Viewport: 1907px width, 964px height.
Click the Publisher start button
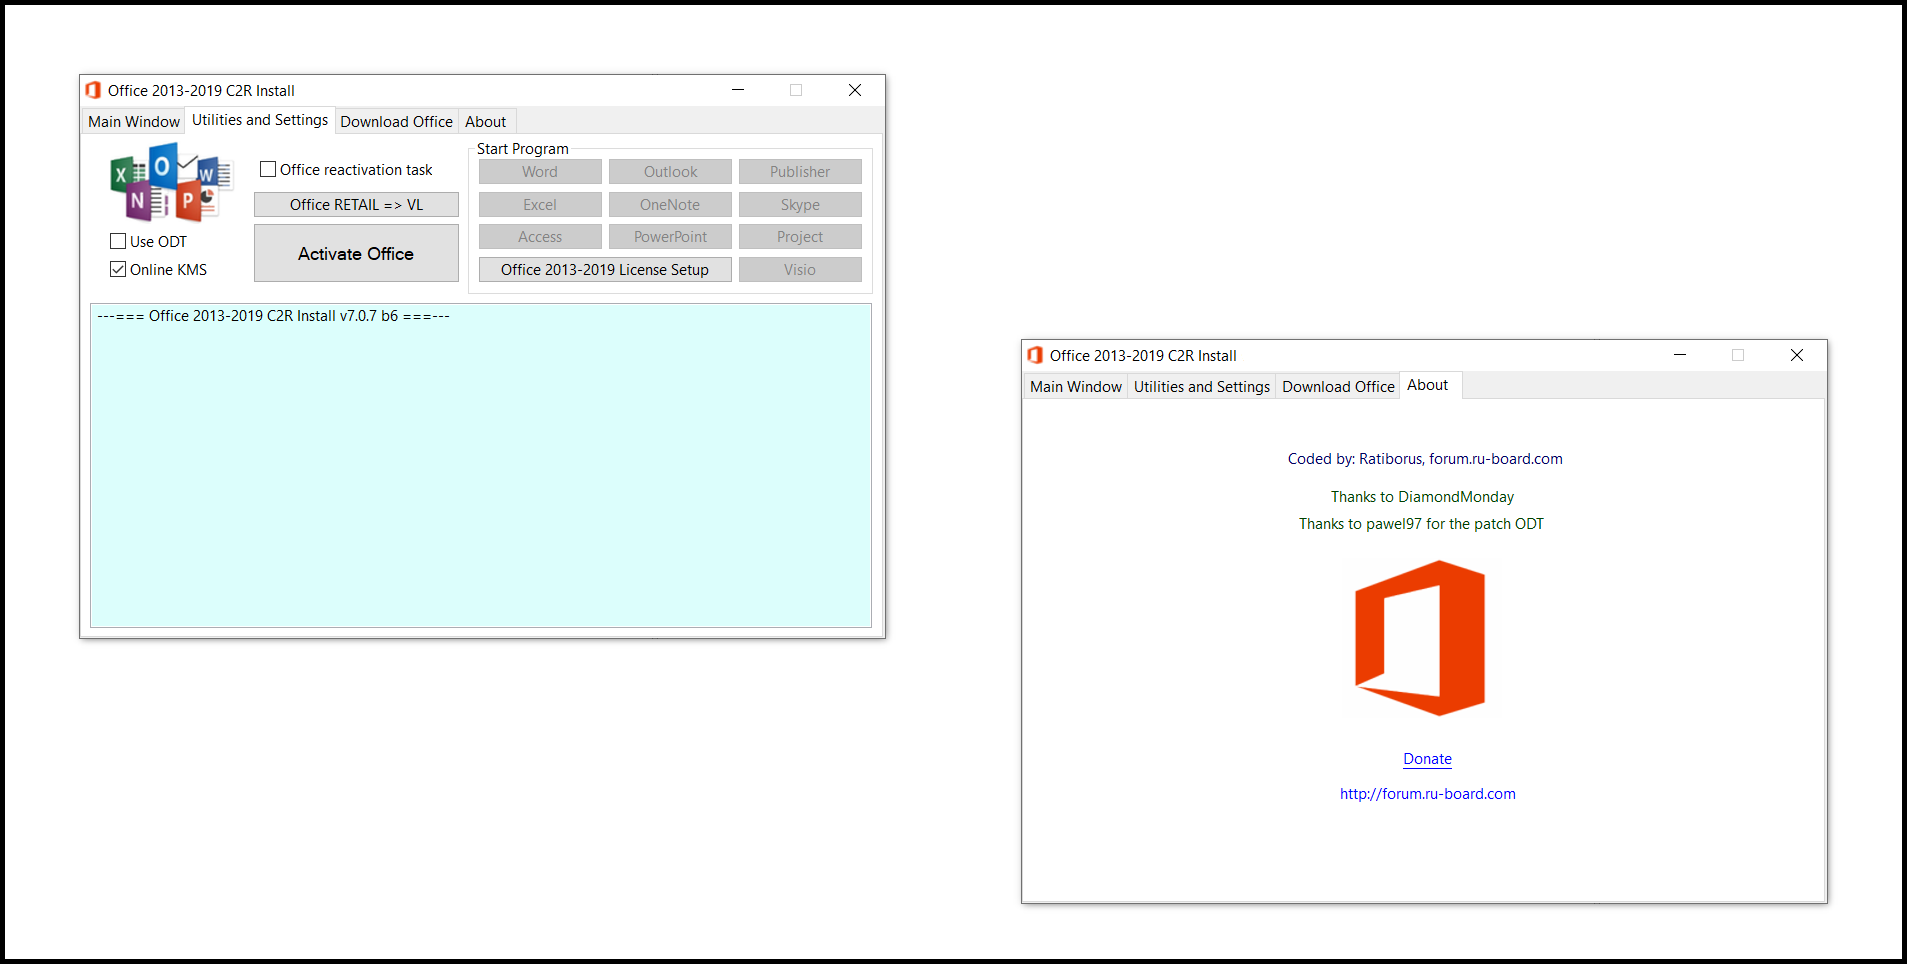(x=800, y=171)
